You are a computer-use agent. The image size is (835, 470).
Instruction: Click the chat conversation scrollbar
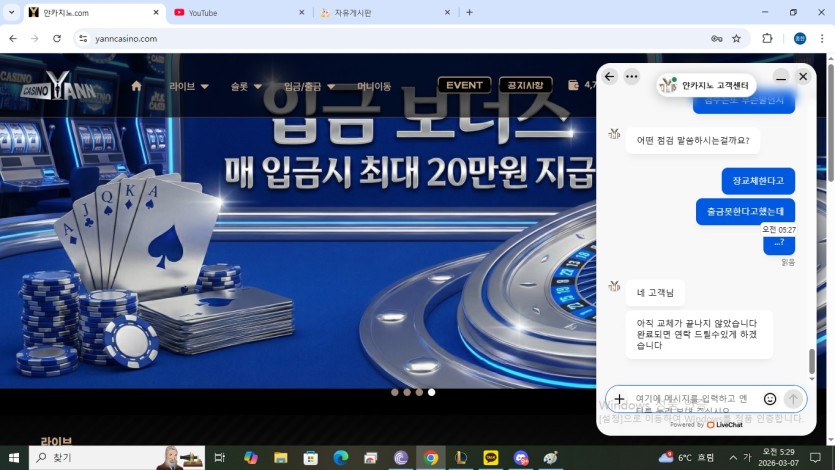[812, 361]
